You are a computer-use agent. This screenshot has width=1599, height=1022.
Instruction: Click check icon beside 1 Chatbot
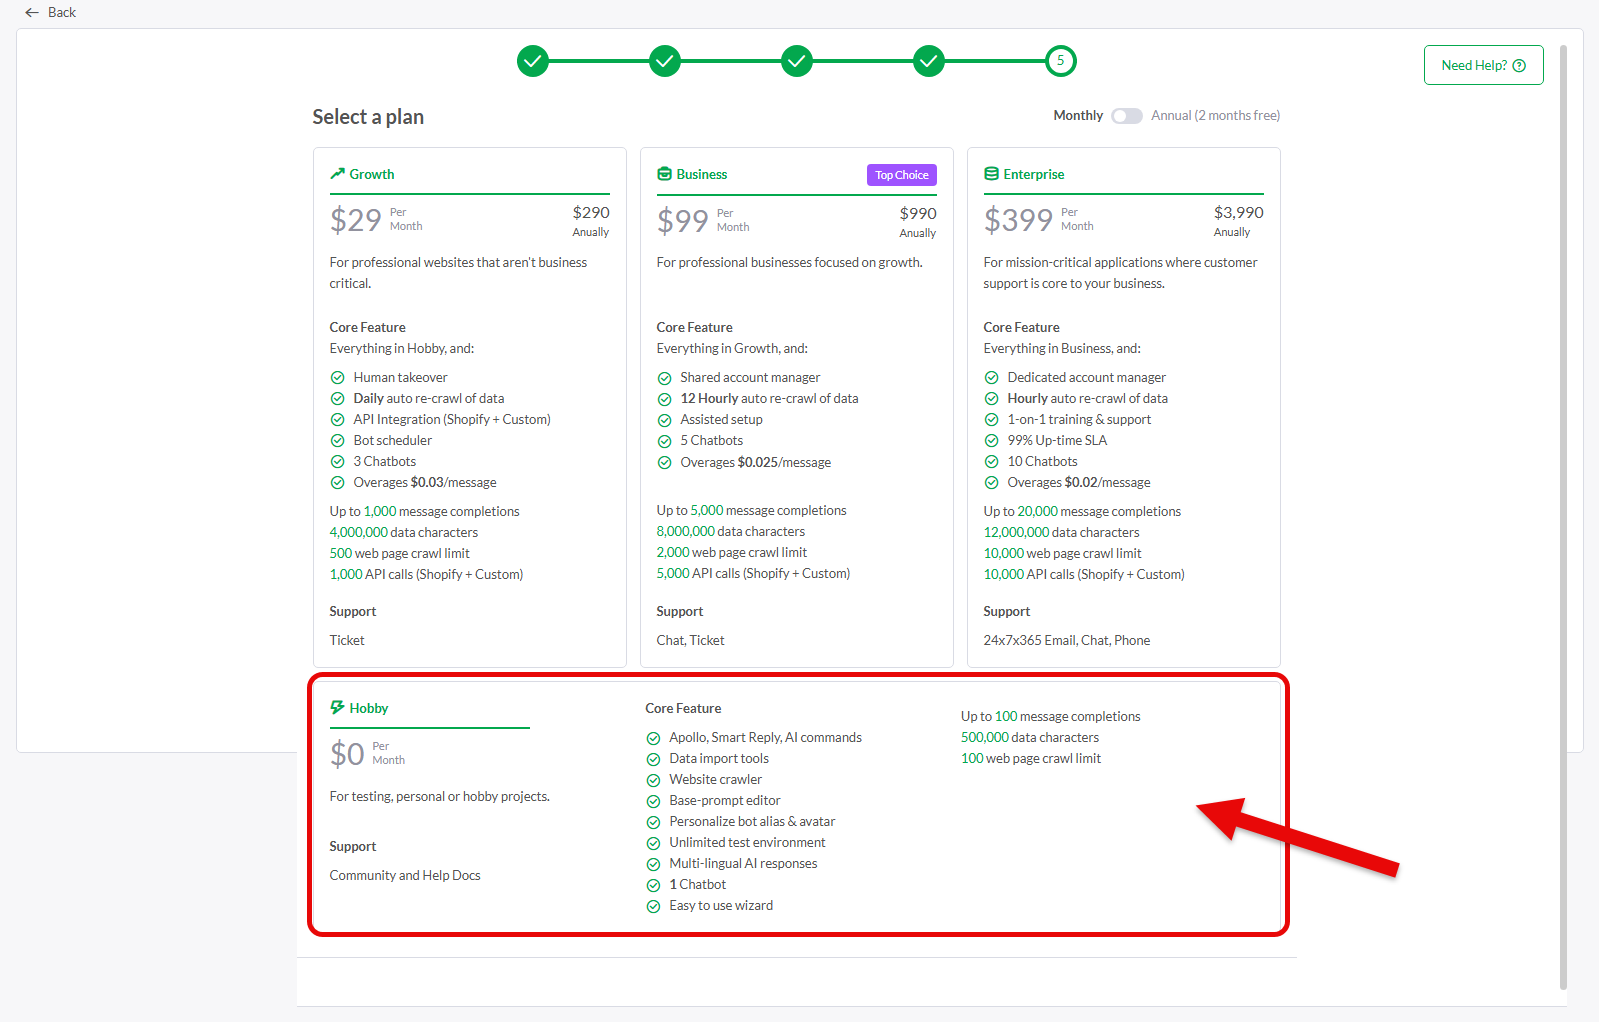point(653,885)
